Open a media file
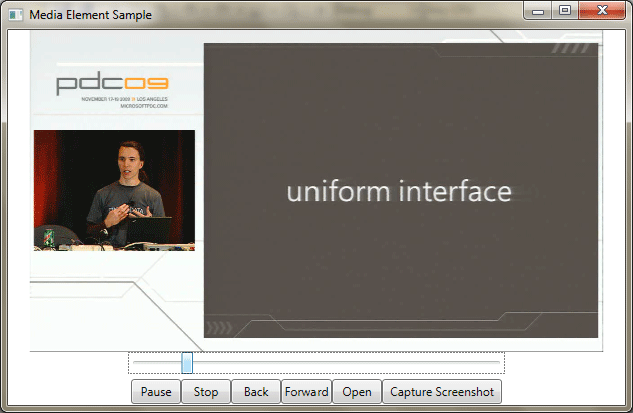The height and width of the screenshot is (413, 633). (357, 392)
